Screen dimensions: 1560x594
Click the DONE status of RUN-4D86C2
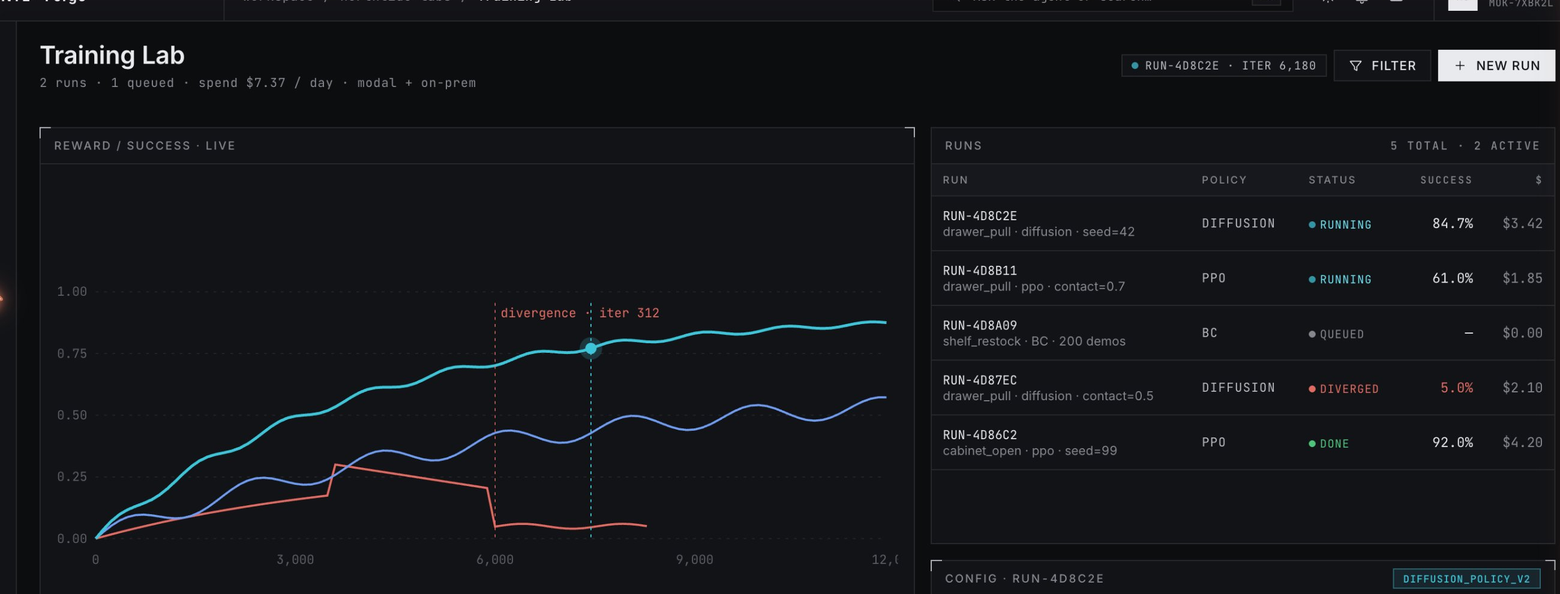(1329, 444)
